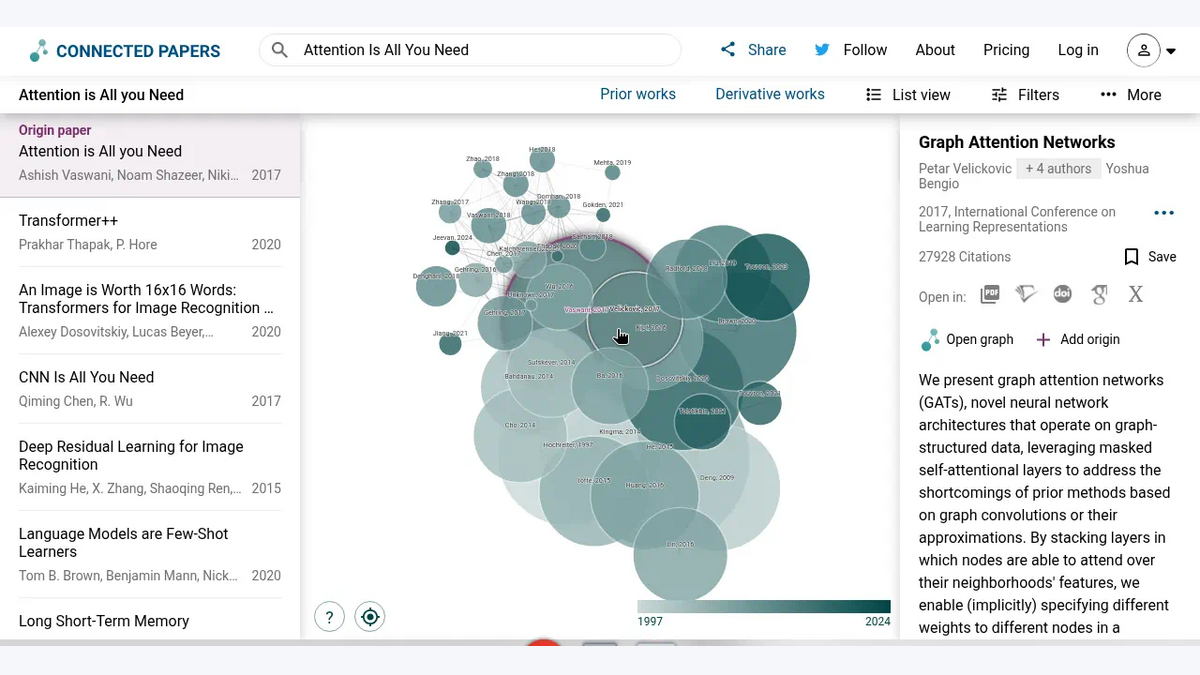Click the Cho, 2014 graph node

(x=520, y=435)
